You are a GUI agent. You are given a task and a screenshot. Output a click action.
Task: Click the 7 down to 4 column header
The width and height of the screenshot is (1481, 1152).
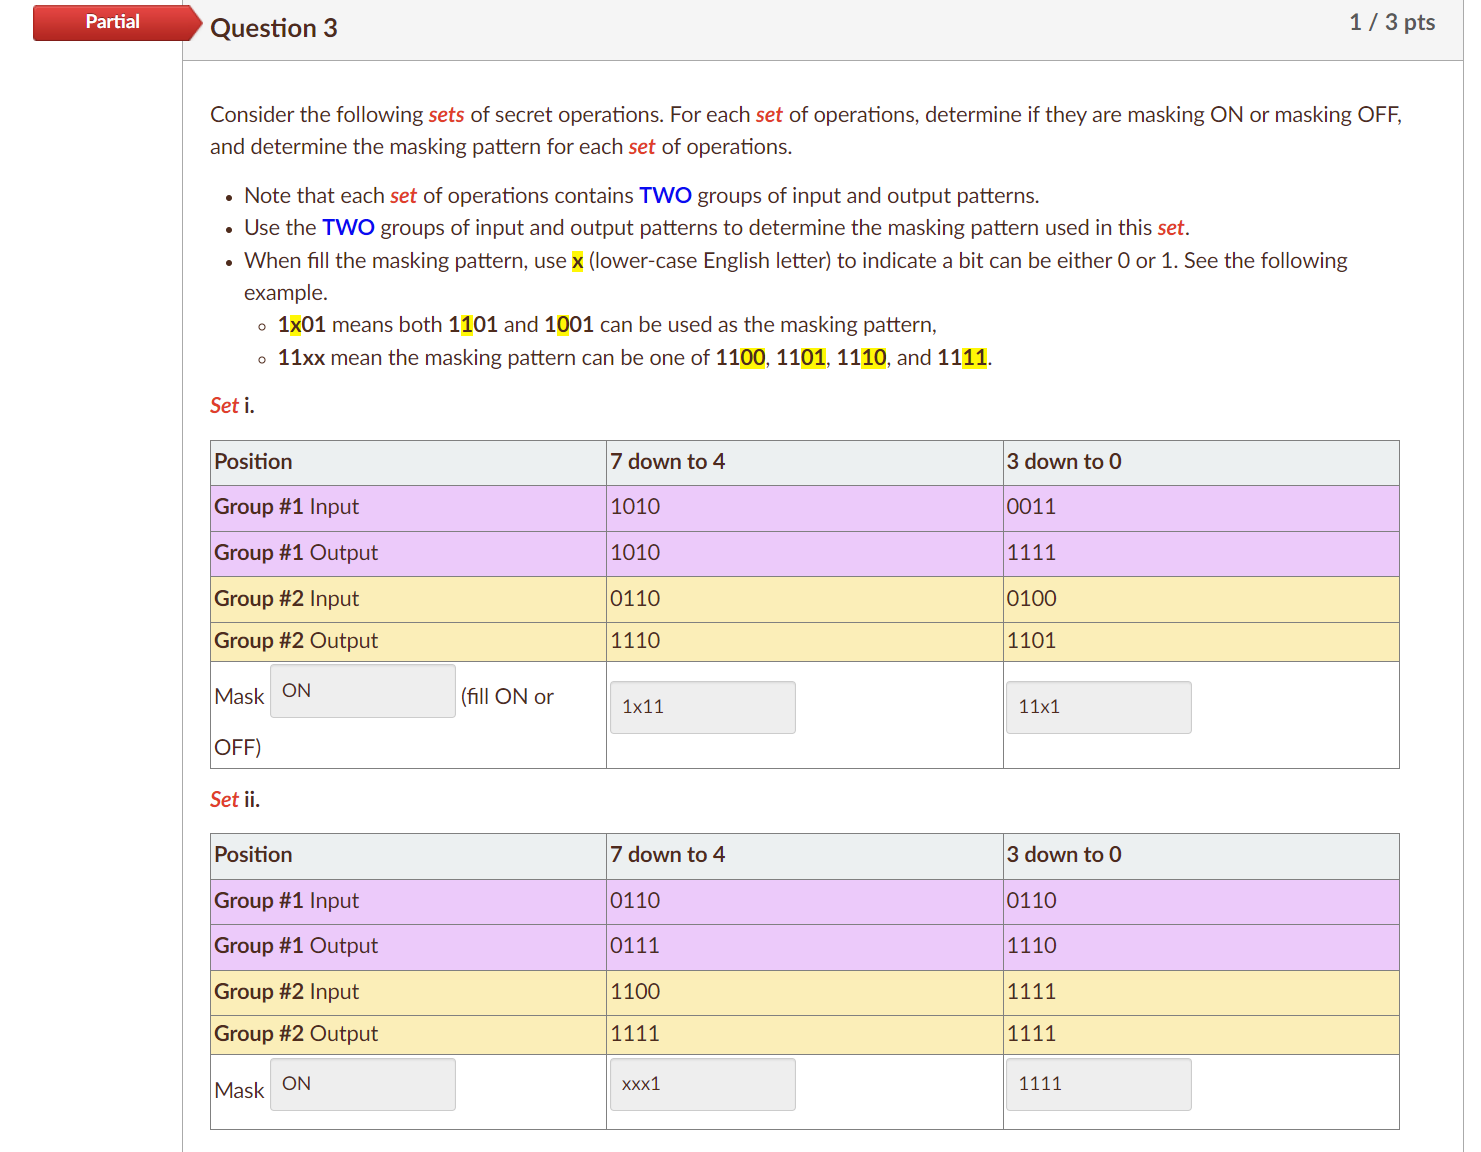click(668, 461)
